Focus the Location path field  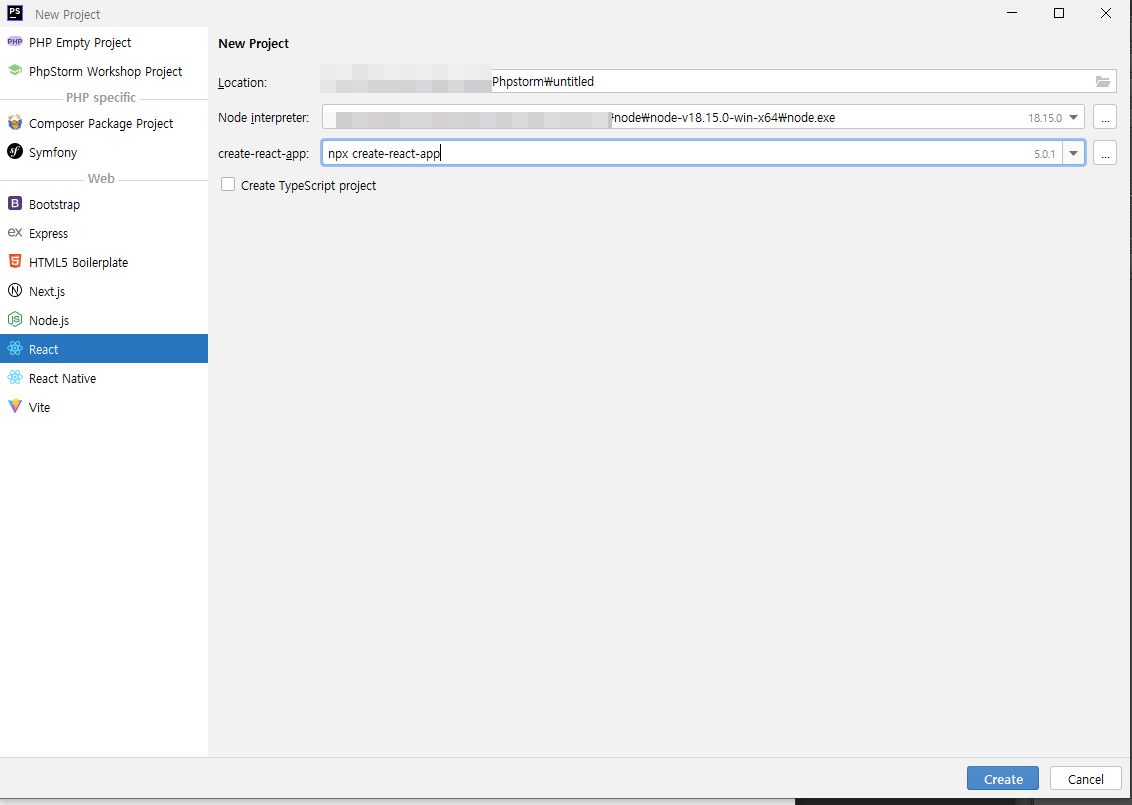[718, 82]
